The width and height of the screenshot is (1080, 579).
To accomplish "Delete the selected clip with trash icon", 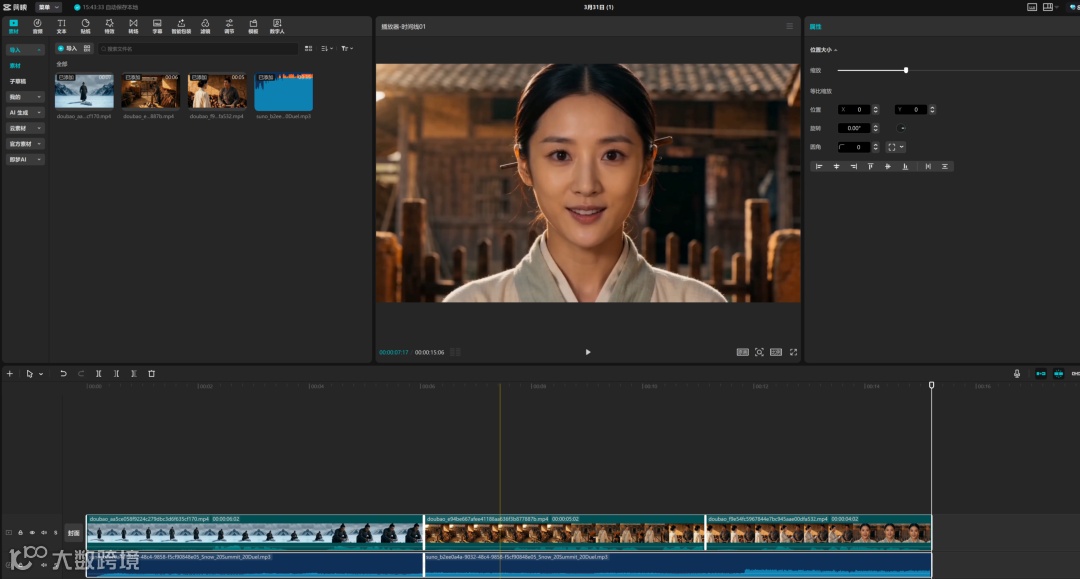I will (x=151, y=373).
